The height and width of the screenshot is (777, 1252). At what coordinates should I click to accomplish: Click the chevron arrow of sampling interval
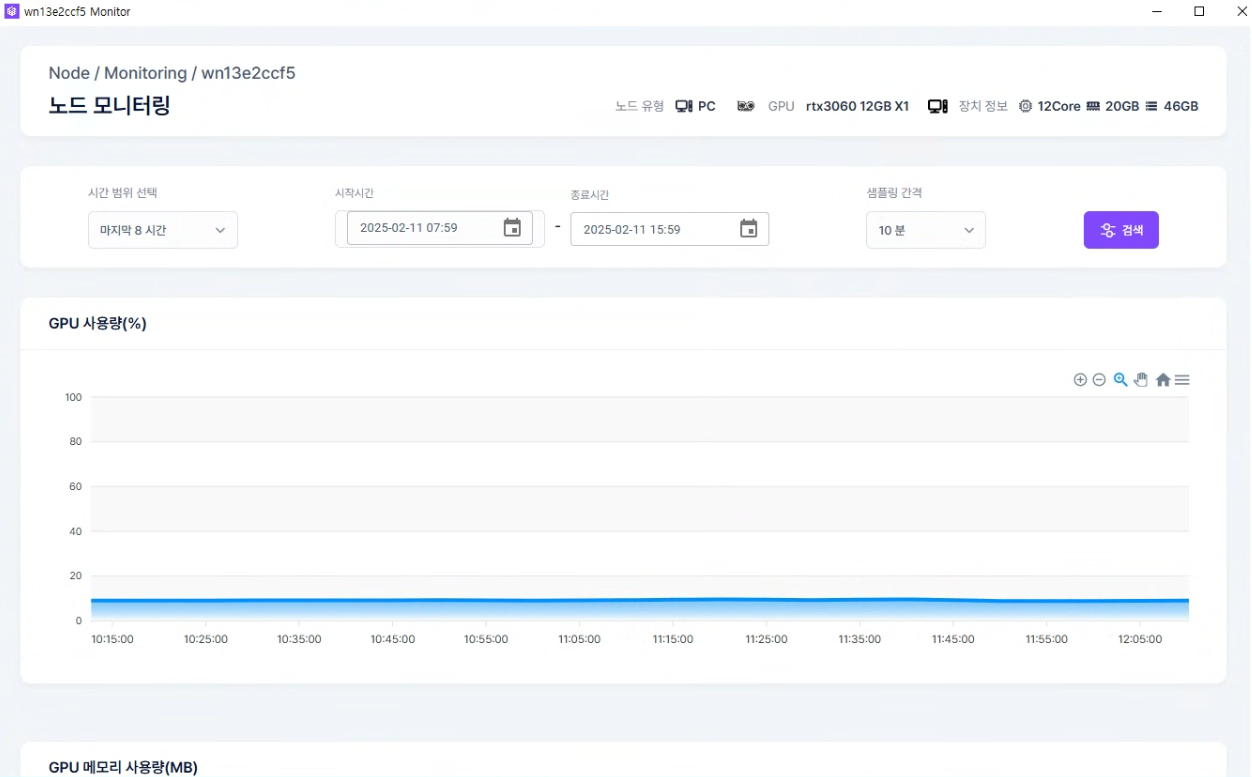point(968,230)
